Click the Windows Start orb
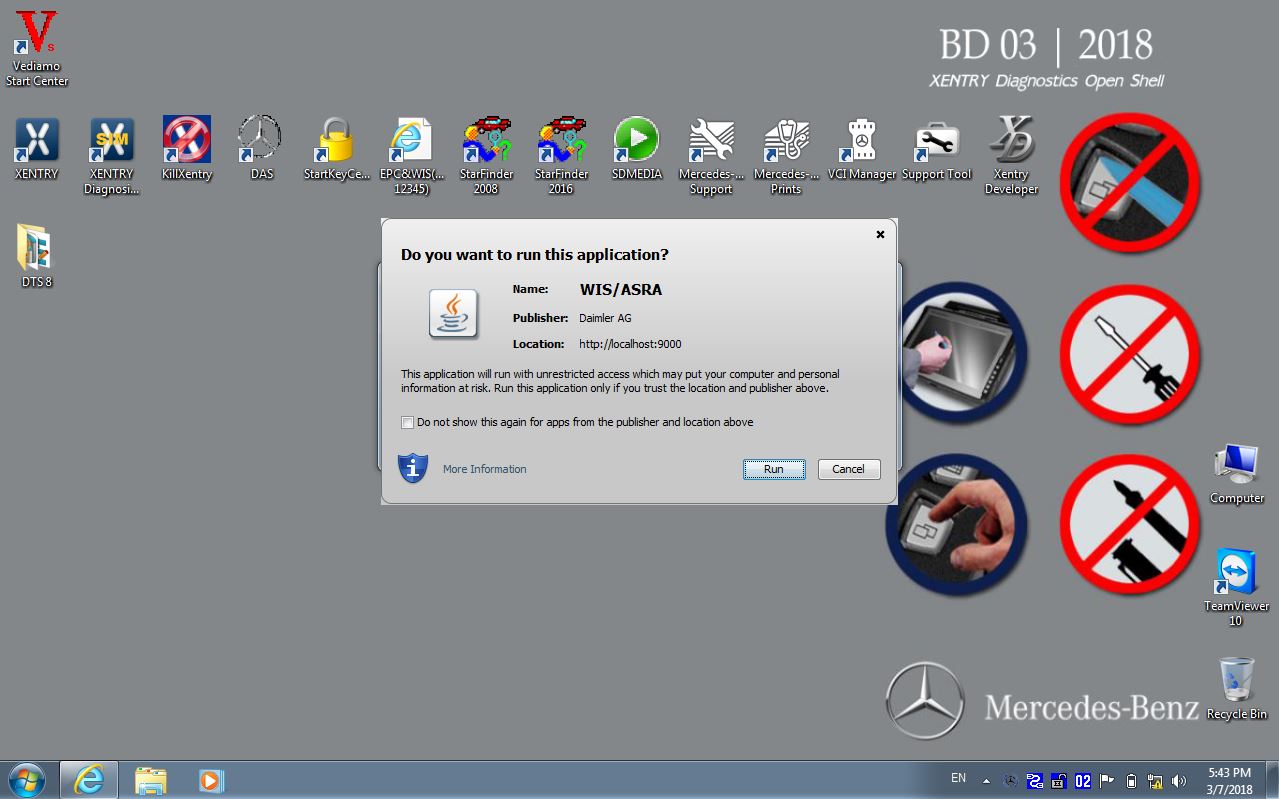Screen dimensions: 1279x799 coord(27,780)
